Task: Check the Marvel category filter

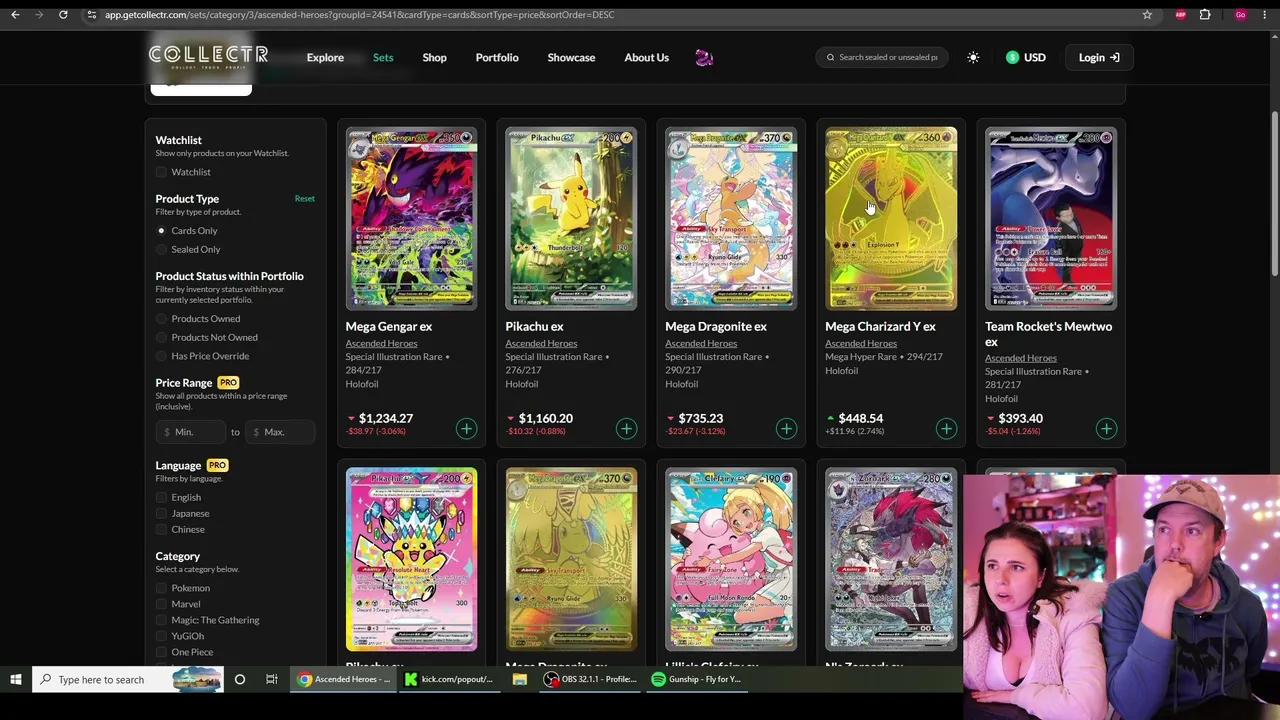Action: [161, 604]
